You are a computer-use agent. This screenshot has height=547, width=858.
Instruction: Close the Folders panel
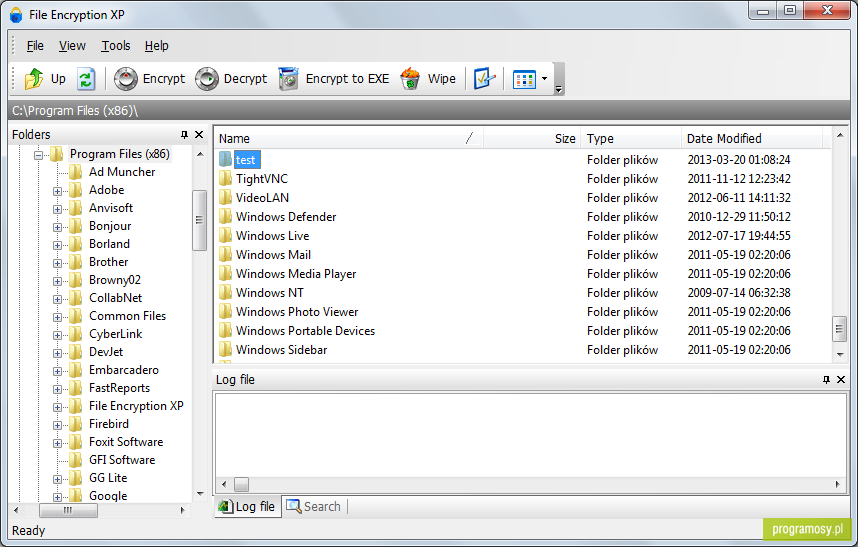click(199, 135)
